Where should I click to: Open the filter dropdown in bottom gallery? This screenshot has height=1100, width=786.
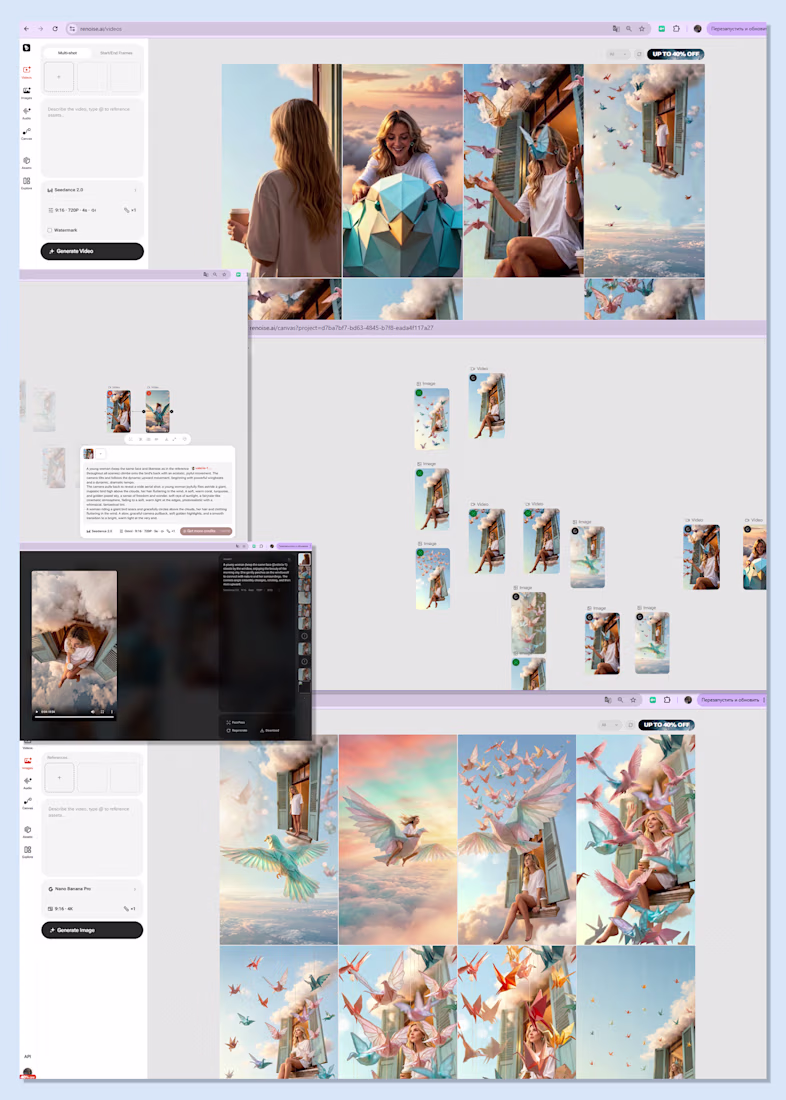pos(610,725)
